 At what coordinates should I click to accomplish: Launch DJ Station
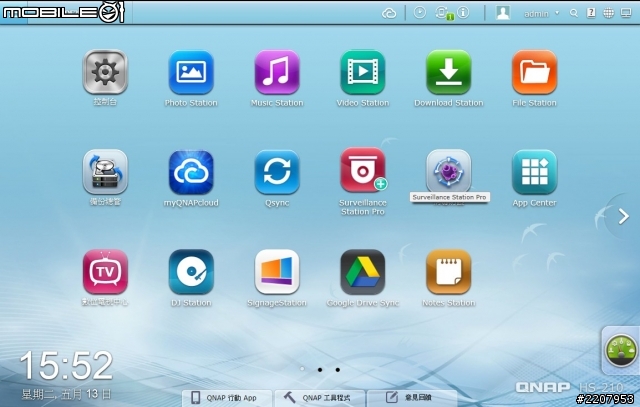click(x=191, y=271)
